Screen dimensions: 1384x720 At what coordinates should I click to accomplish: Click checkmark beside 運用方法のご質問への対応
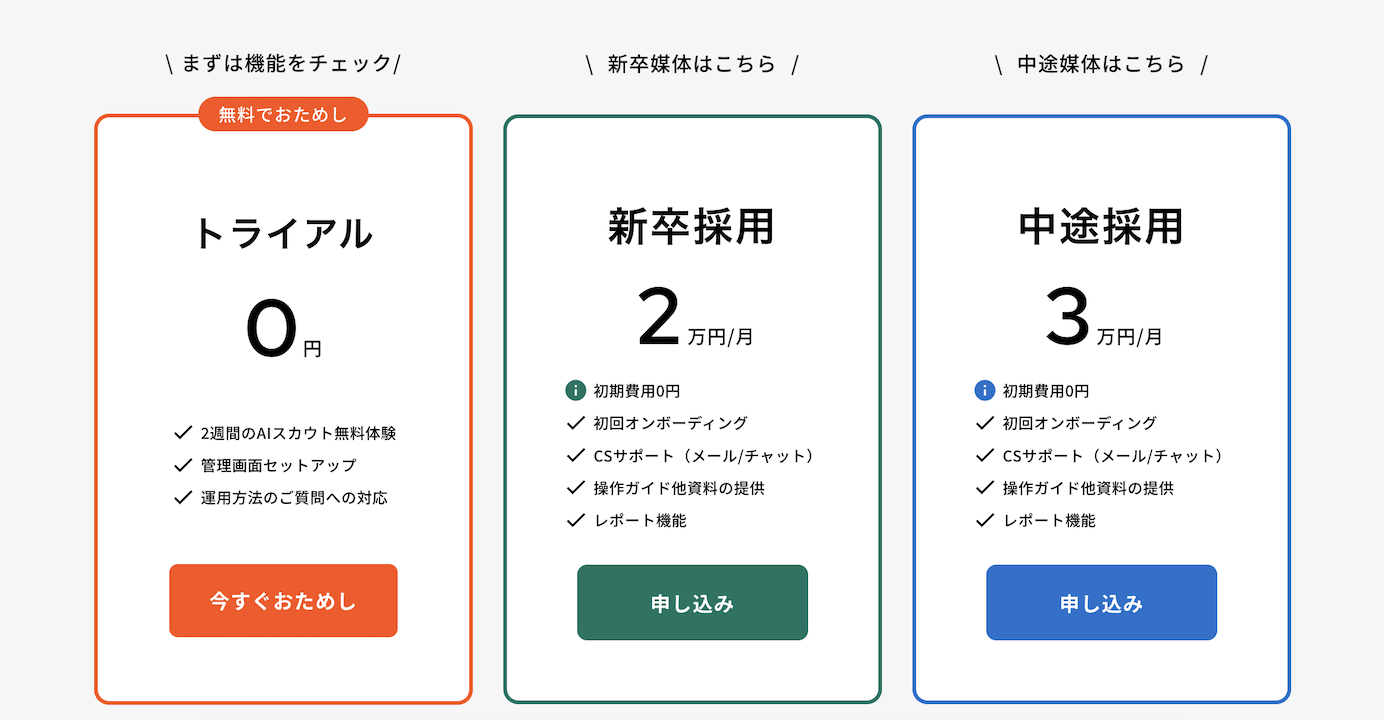click(x=183, y=497)
